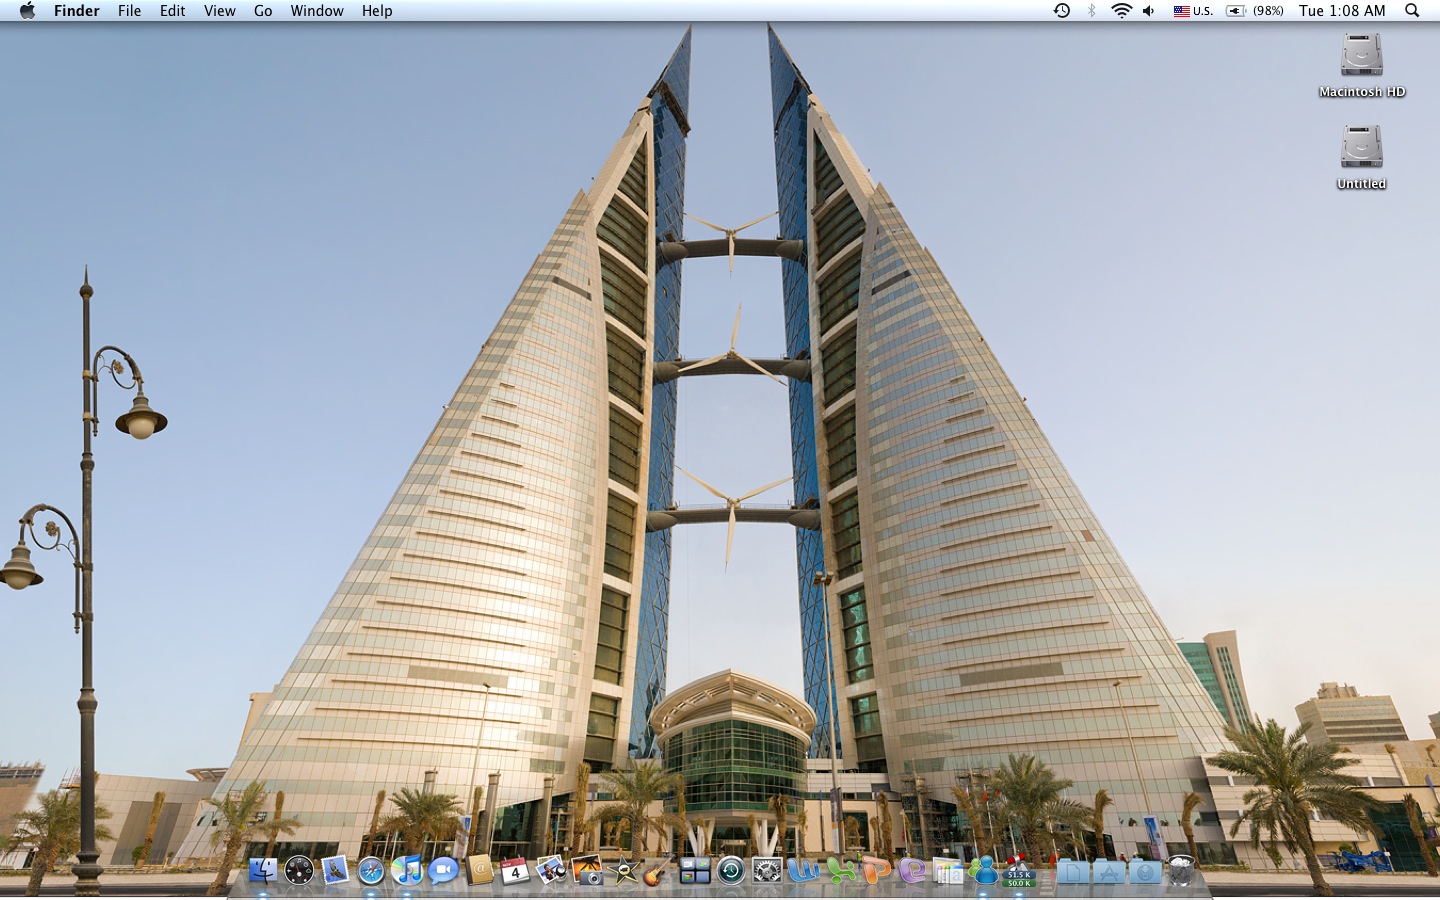Open the Downloads stack folder
Image resolution: width=1440 pixels, height=900 pixels.
(1144, 871)
